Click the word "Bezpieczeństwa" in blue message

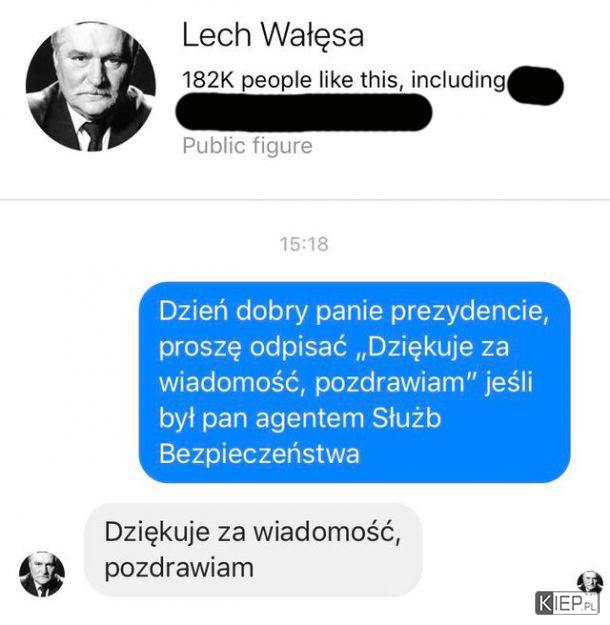point(259,454)
